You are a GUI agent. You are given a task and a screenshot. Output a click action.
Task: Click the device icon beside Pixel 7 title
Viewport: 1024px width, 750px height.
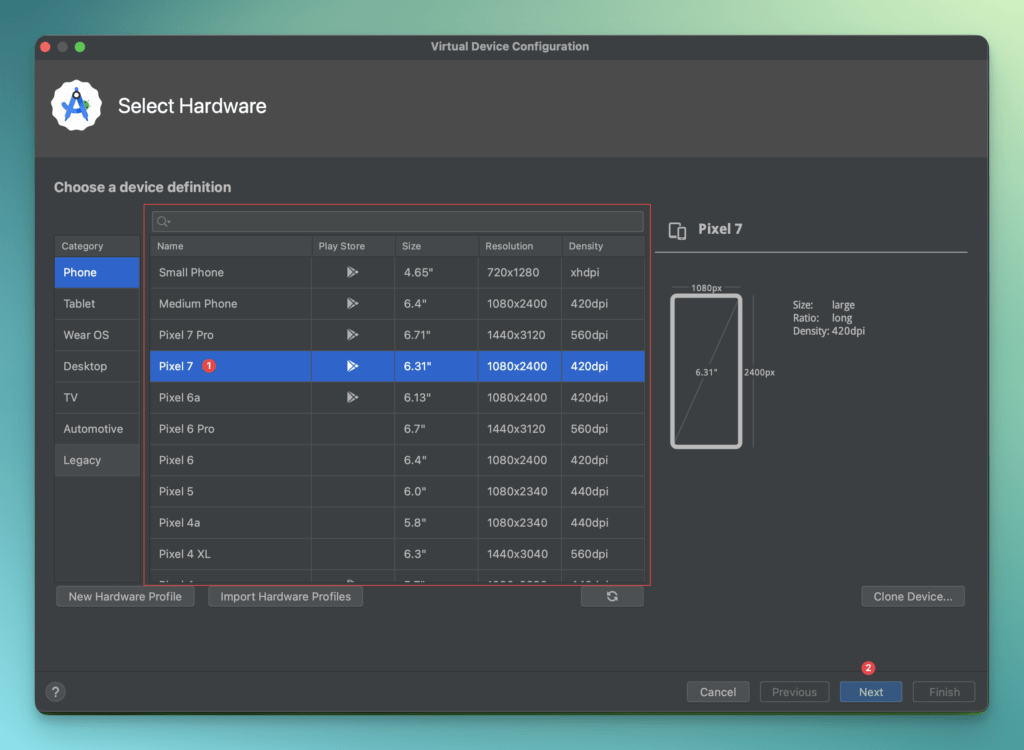point(677,230)
